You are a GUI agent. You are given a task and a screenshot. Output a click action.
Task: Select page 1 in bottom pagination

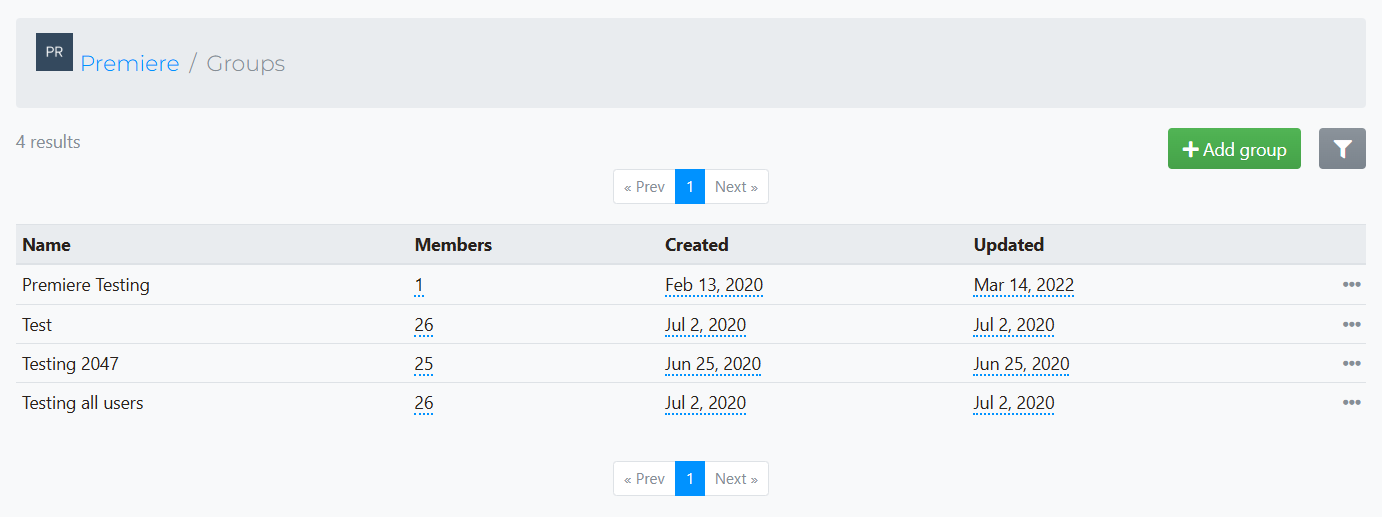pyautogui.click(x=690, y=479)
